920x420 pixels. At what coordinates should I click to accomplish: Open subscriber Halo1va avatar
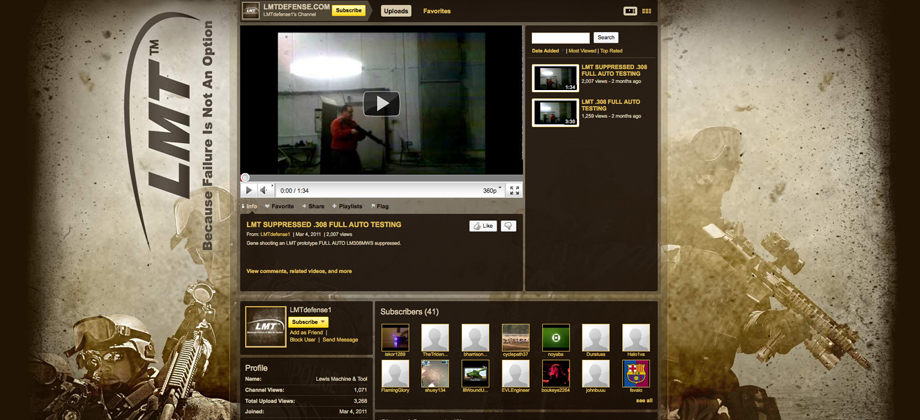point(636,338)
